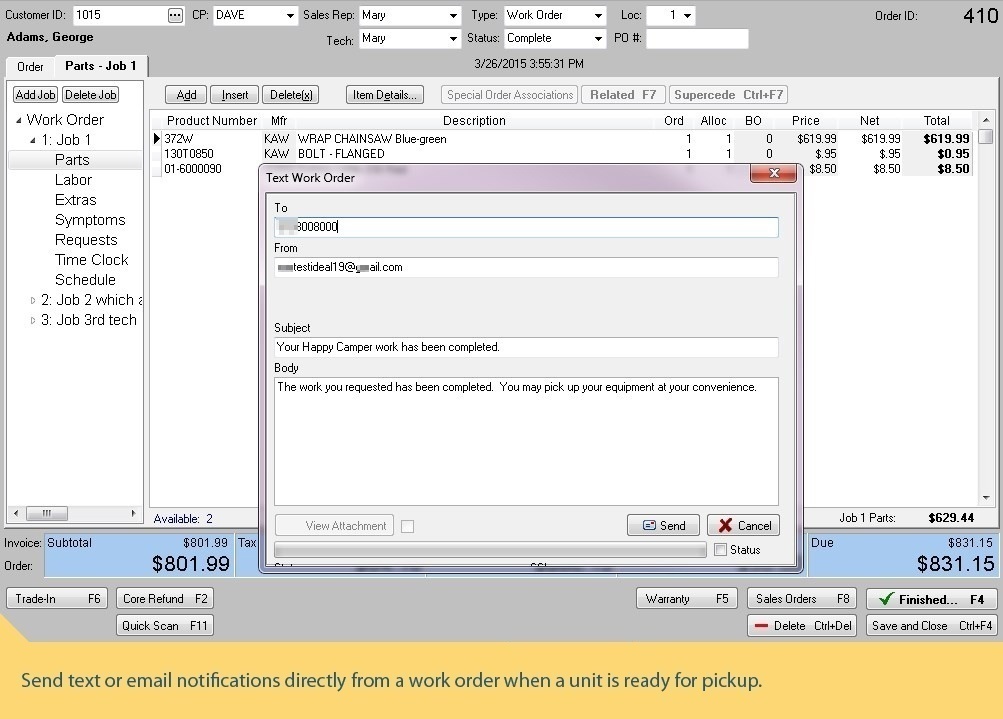This screenshot has height=719, width=1003.
Task: Open the Sales Rep dropdown
Action: (x=453, y=16)
